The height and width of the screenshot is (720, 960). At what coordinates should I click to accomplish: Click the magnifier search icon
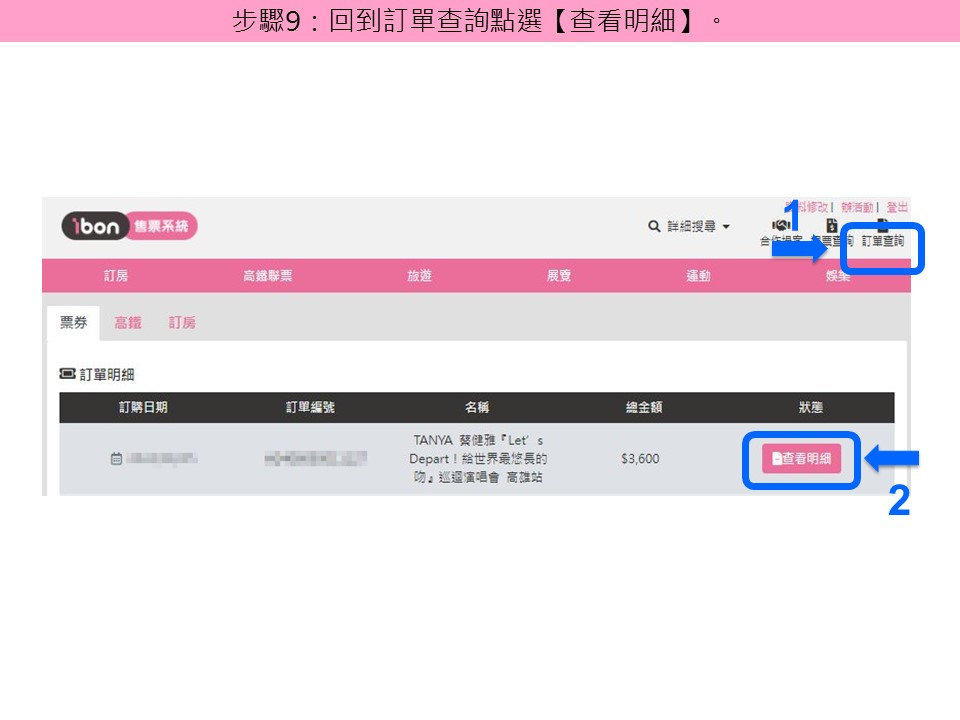tap(654, 227)
